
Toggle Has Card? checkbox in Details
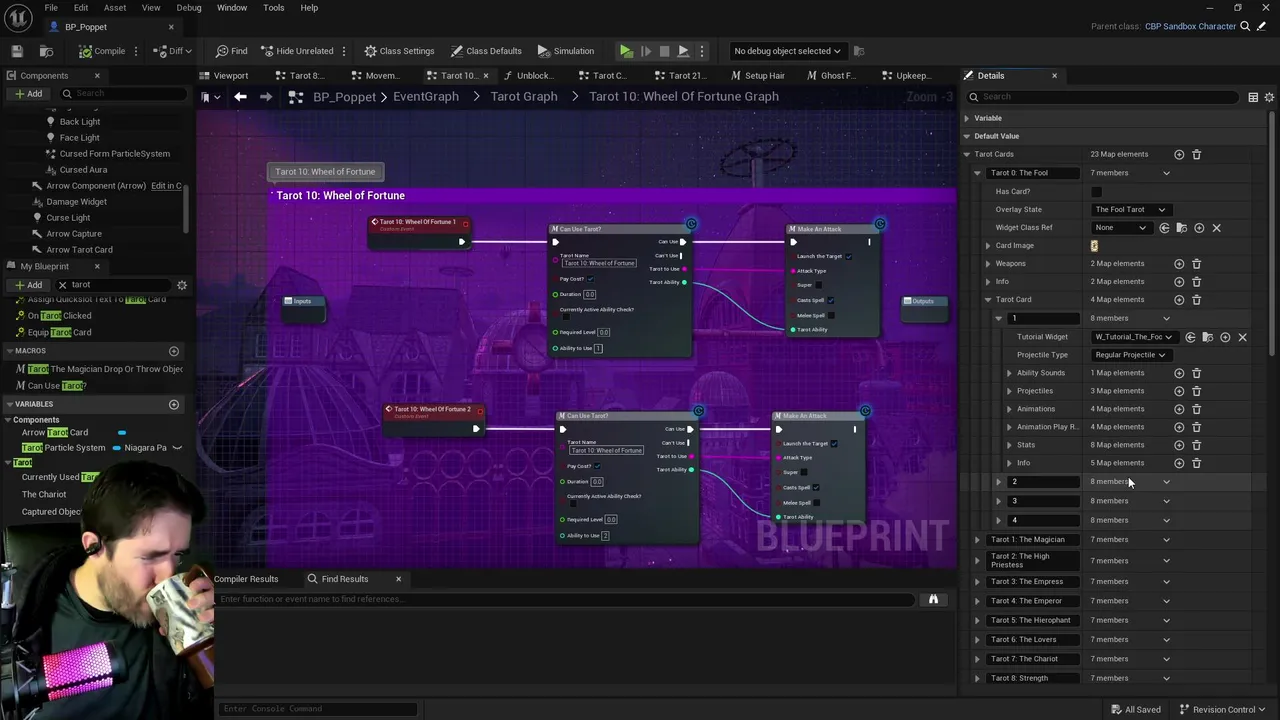pyautogui.click(x=1096, y=191)
